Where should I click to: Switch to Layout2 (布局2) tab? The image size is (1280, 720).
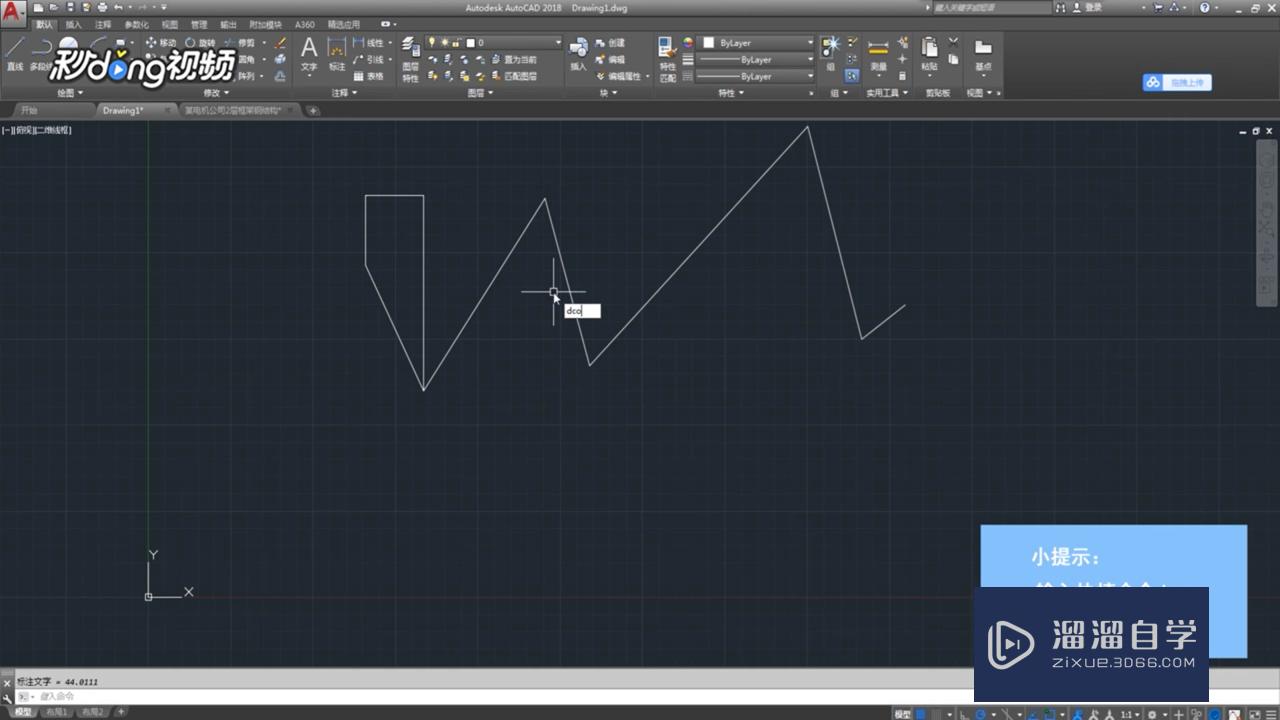(93, 713)
